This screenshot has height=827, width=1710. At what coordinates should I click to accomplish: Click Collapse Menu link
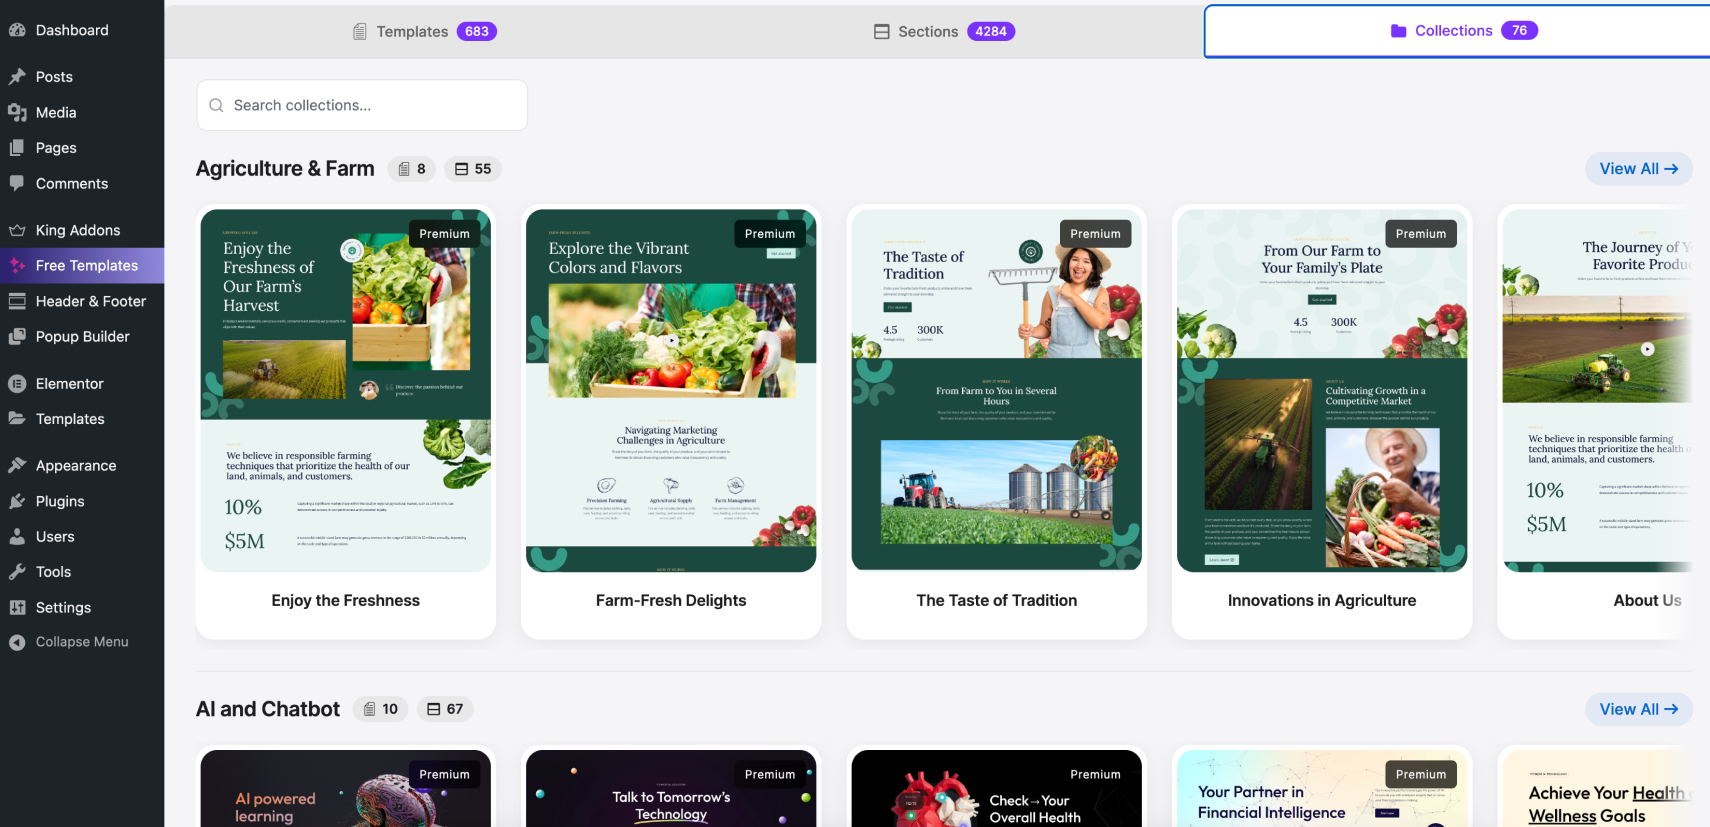82,642
